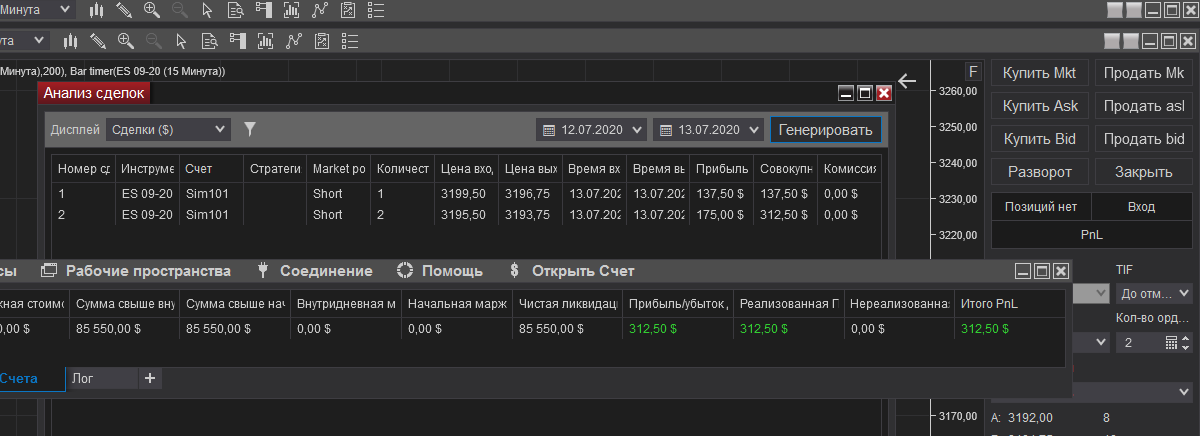1200x436 pixels.
Task: Click the Позиций нет position field
Action: coord(1041,206)
